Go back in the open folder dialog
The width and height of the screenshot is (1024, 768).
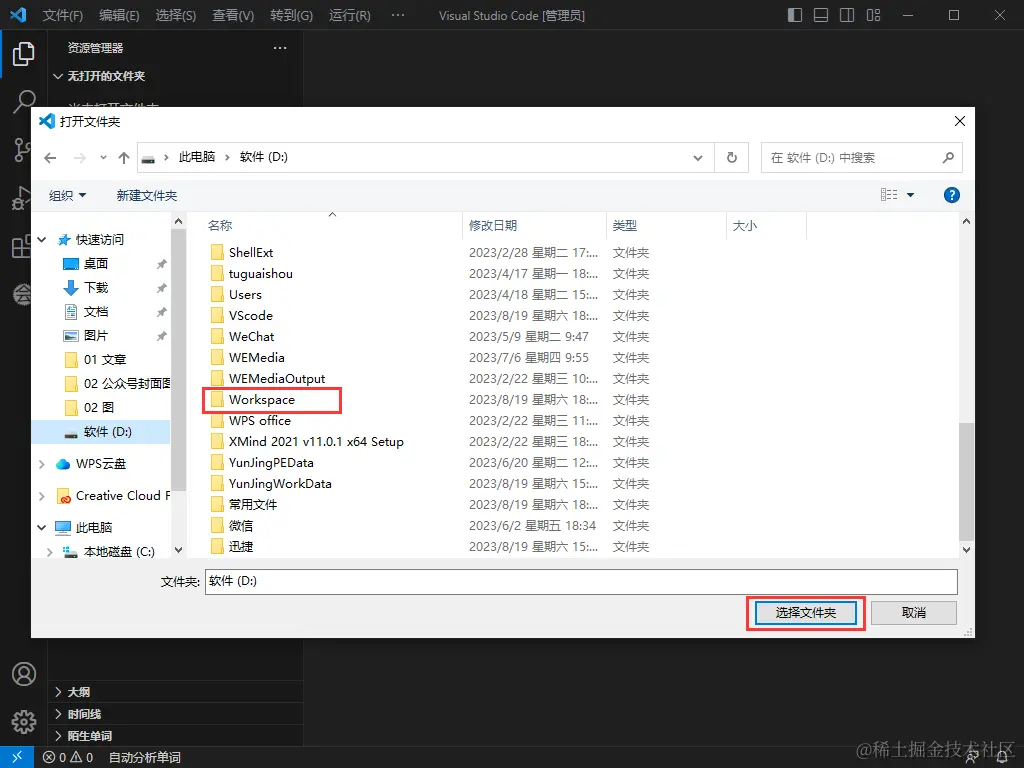coord(50,158)
